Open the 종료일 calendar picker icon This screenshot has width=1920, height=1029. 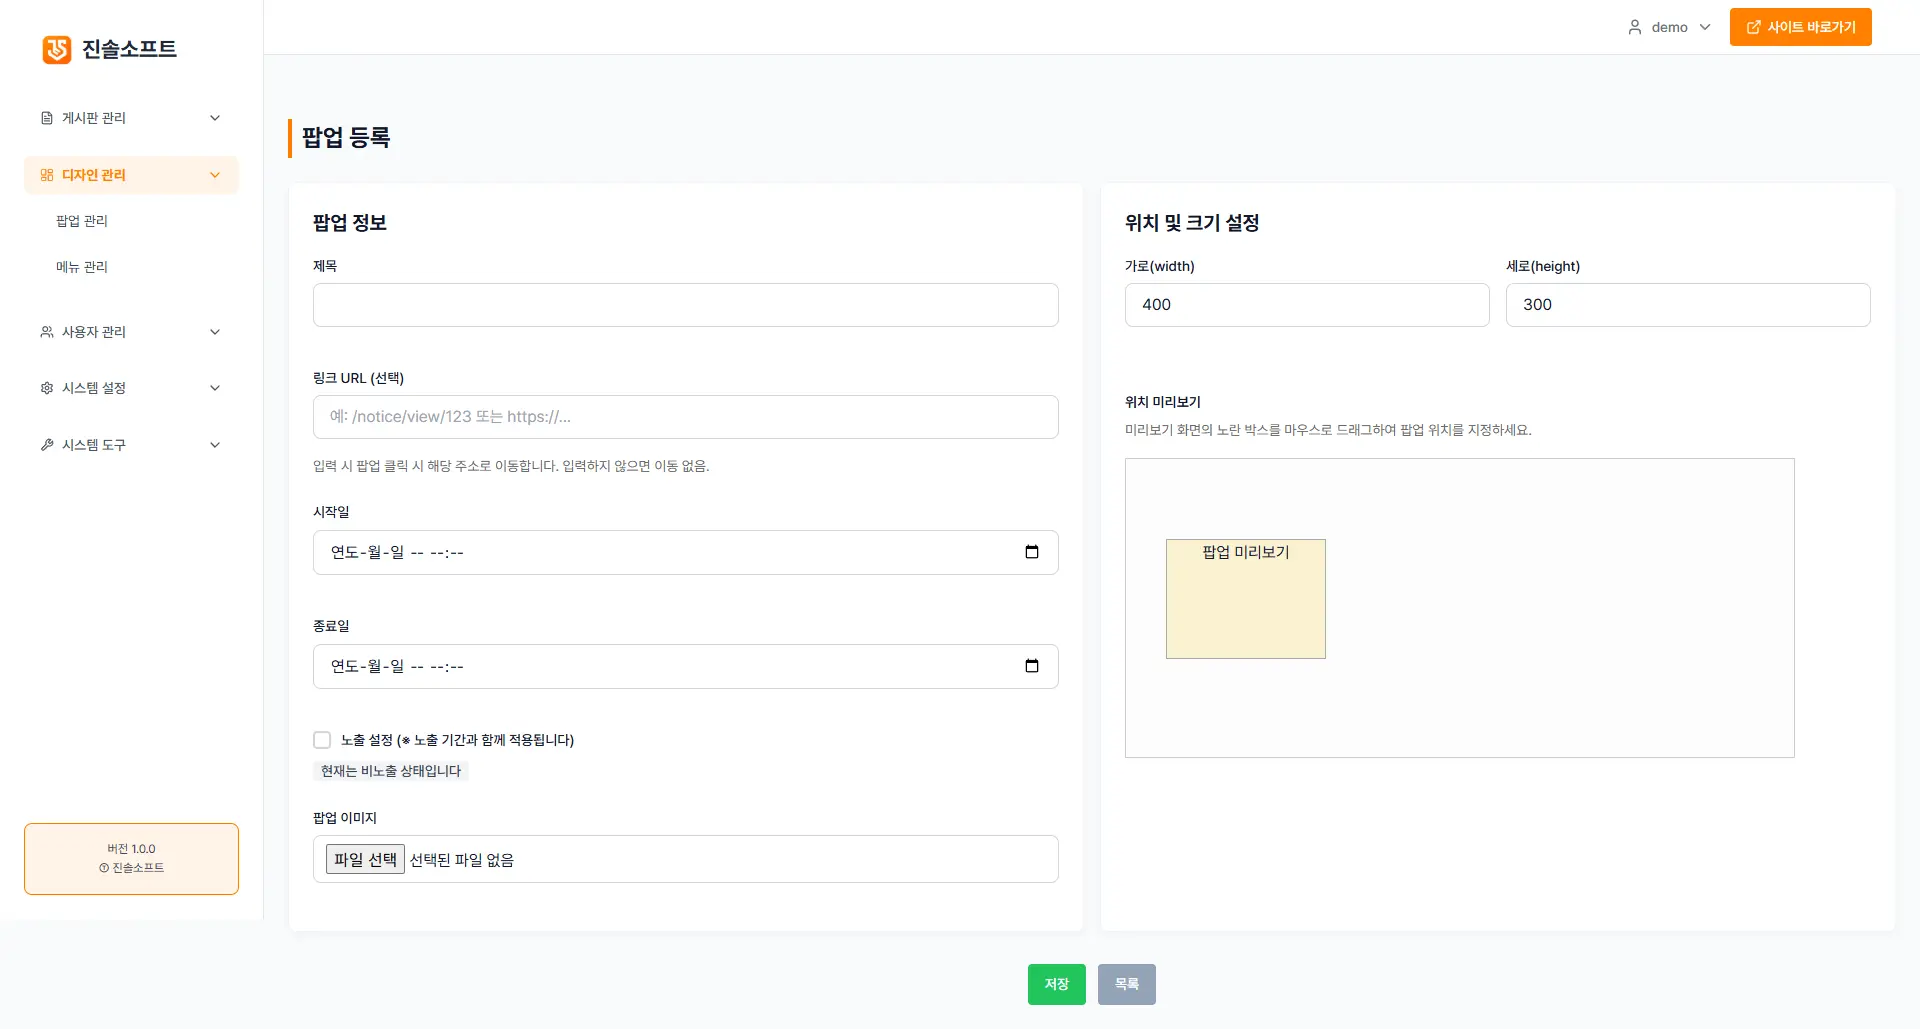(1032, 666)
